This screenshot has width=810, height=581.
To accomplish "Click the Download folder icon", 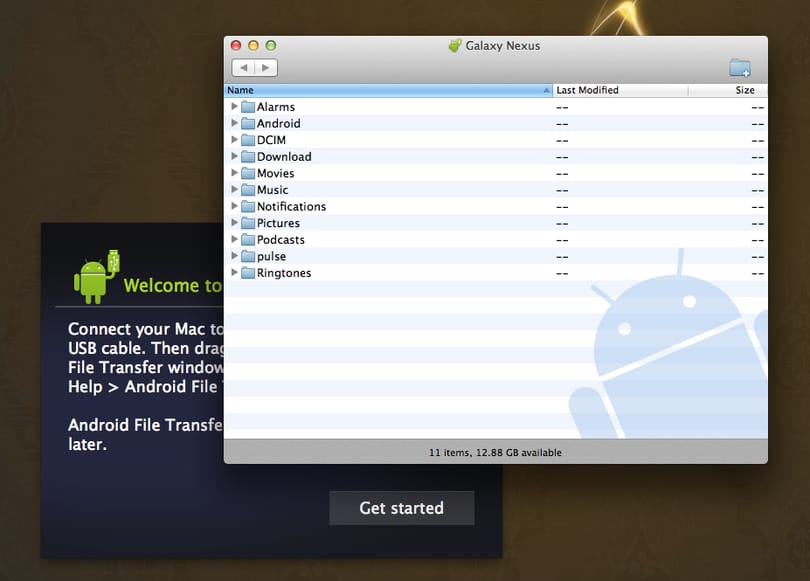I will pos(248,156).
